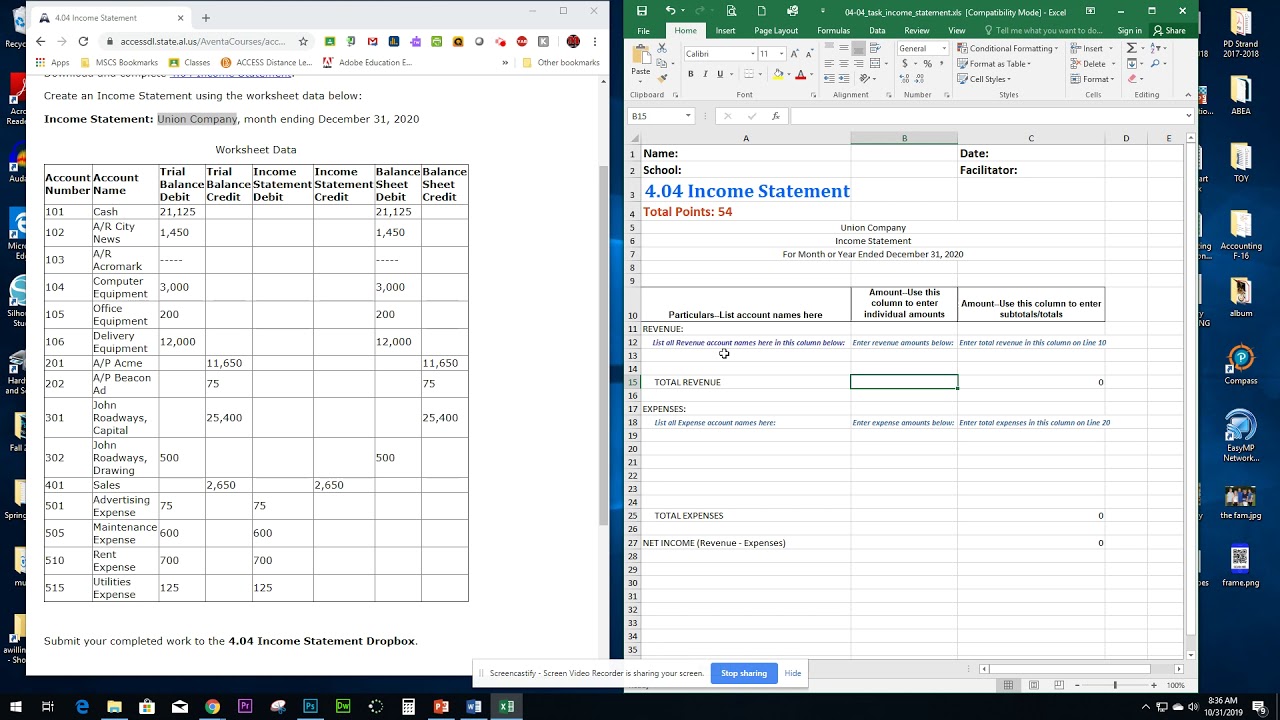Switch to the Data ribbon tab
The width and height of the screenshot is (1280, 720).
[x=877, y=31]
